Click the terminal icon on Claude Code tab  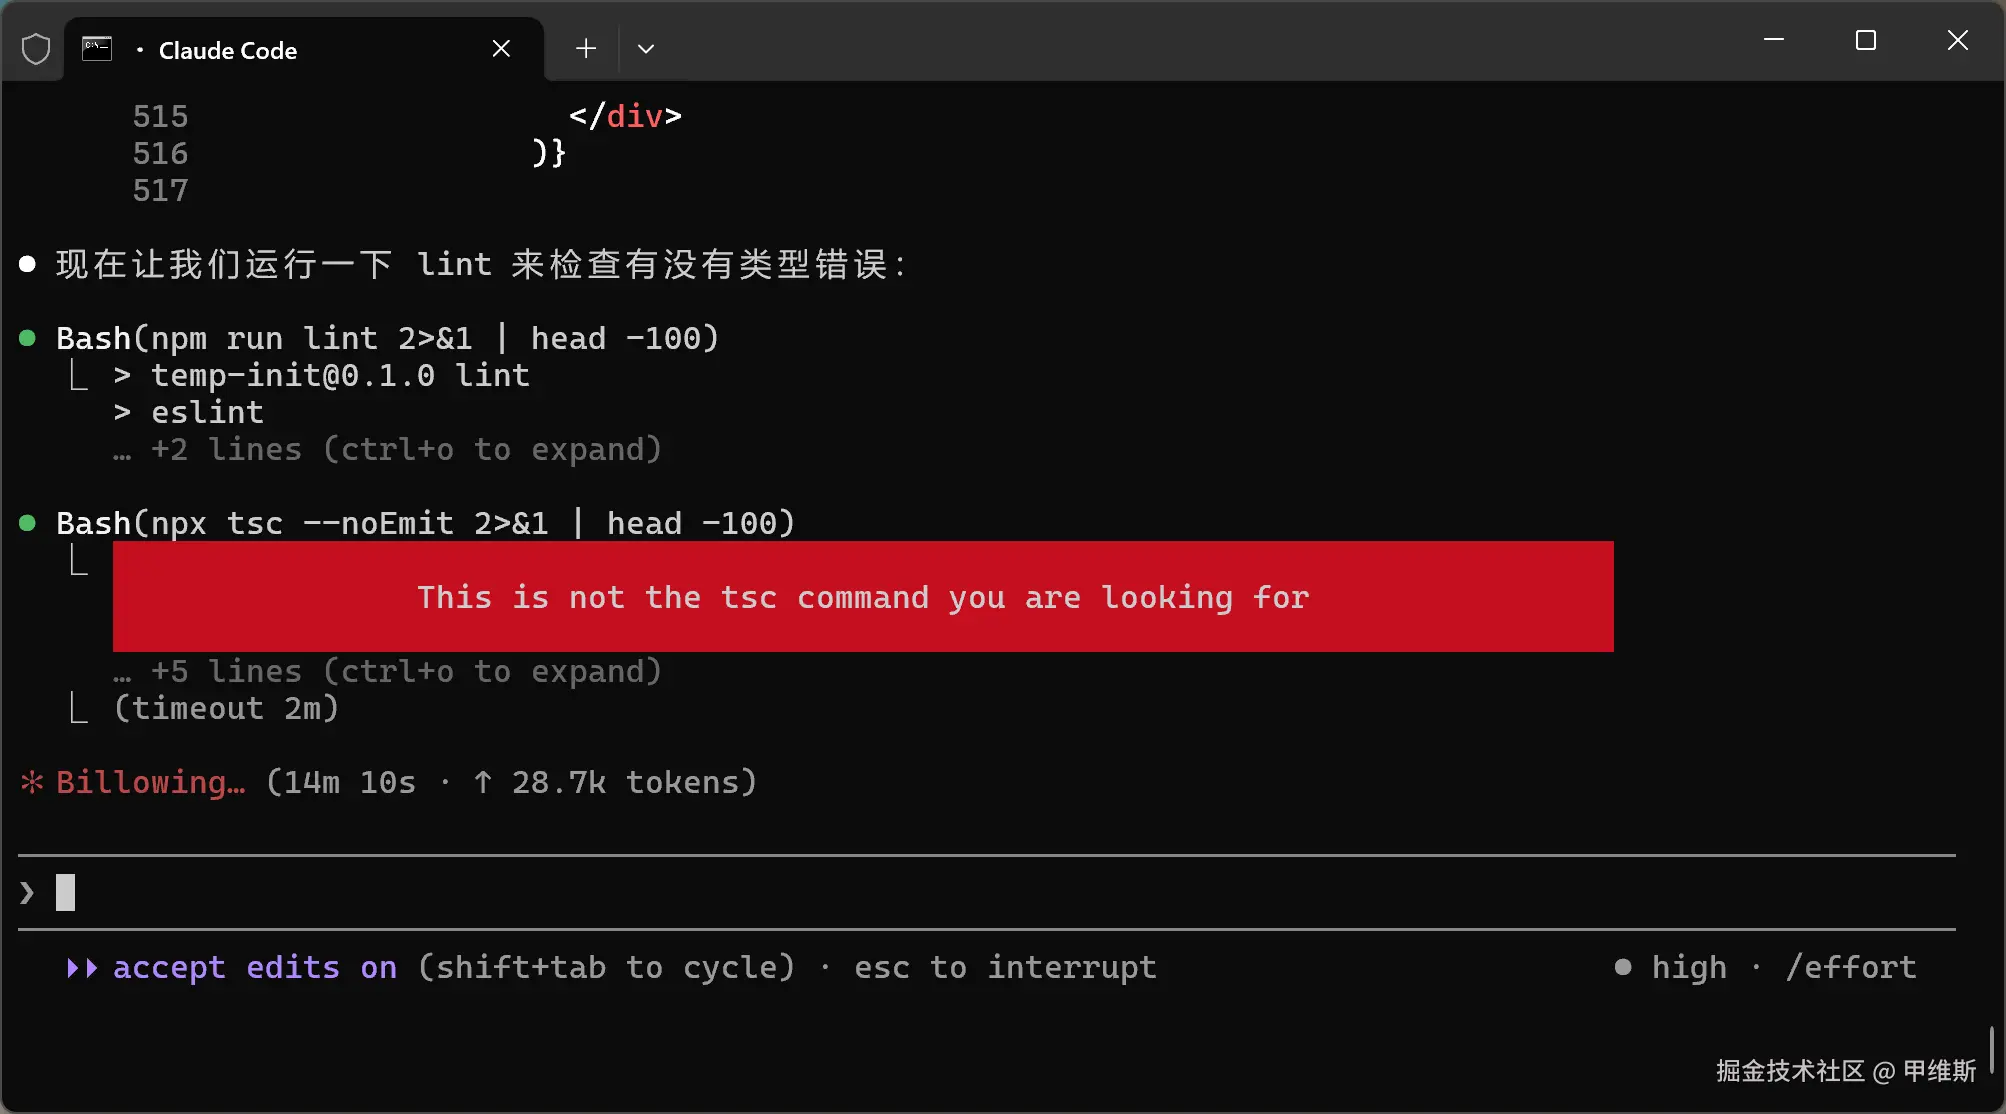coord(97,49)
